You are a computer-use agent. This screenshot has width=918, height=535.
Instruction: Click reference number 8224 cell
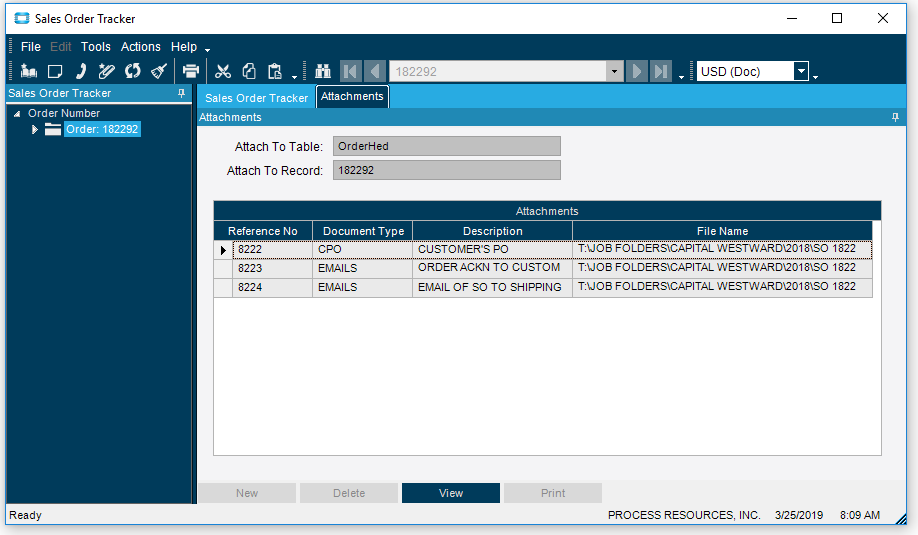272,287
